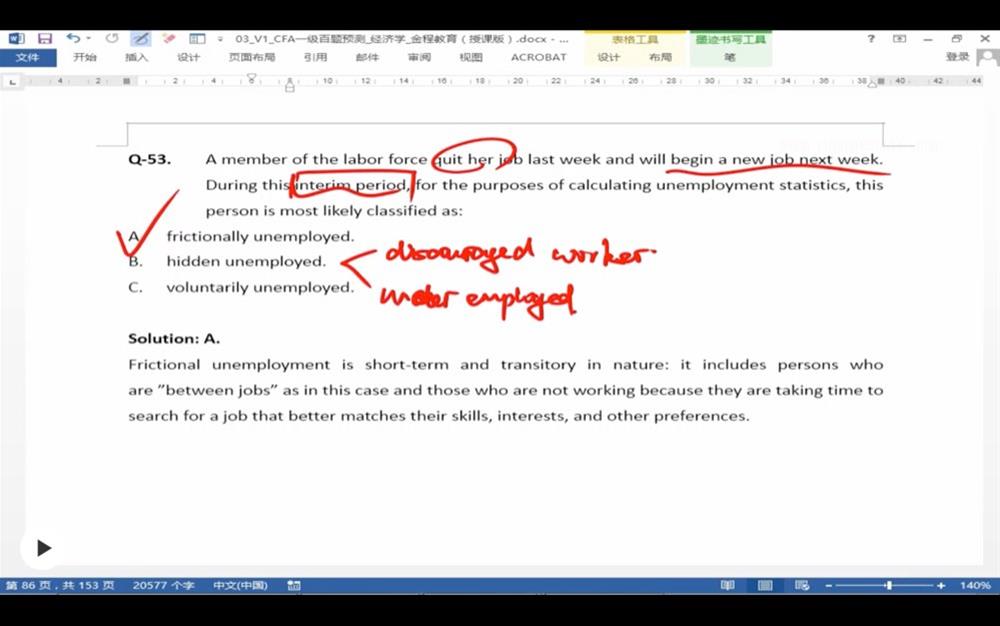The image size is (1000, 626).
Task: Switch to Read Mode view icon in status bar
Action: 728,585
